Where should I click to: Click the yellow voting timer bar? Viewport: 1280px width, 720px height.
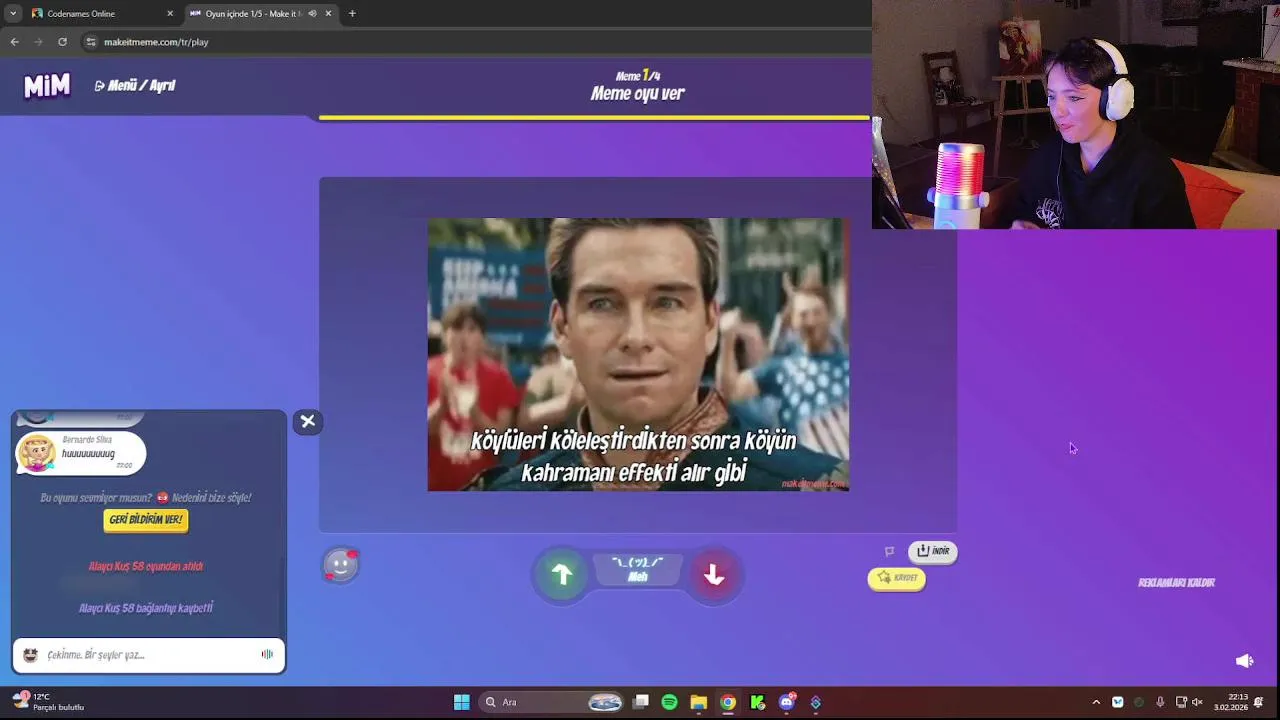[x=594, y=118]
